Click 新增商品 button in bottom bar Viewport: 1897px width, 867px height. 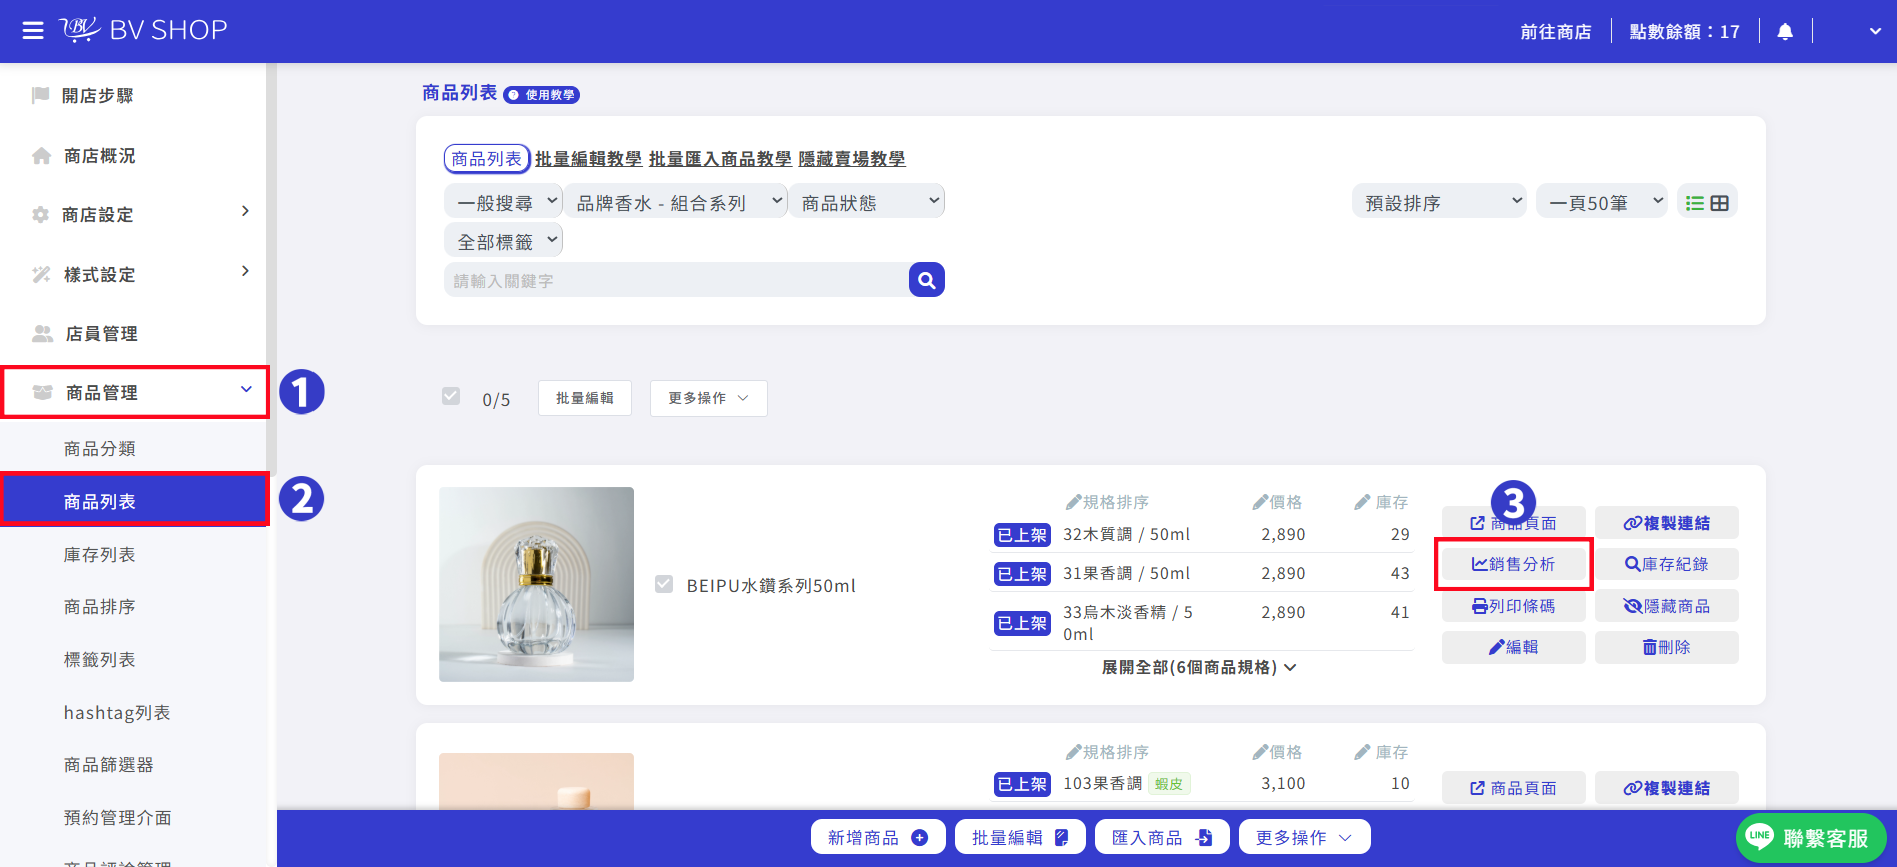click(878, 837)
